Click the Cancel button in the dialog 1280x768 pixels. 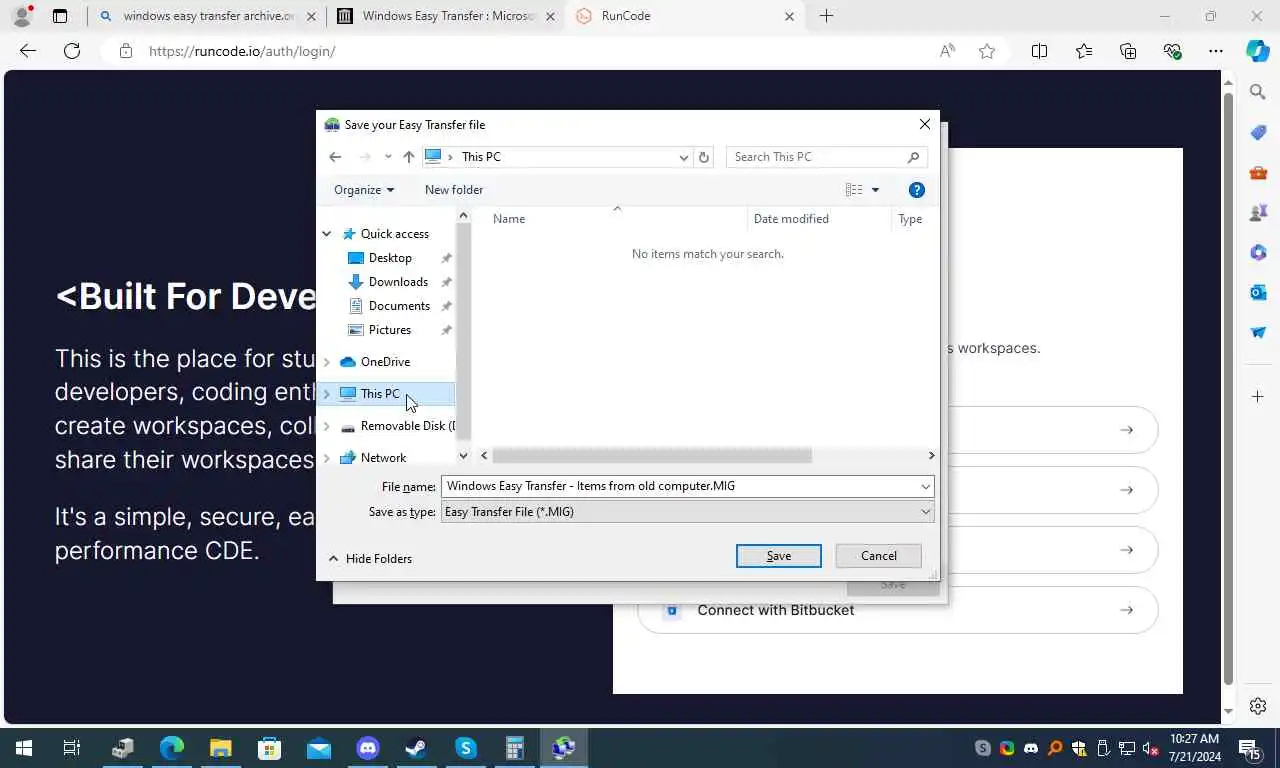tap(879, 556)
